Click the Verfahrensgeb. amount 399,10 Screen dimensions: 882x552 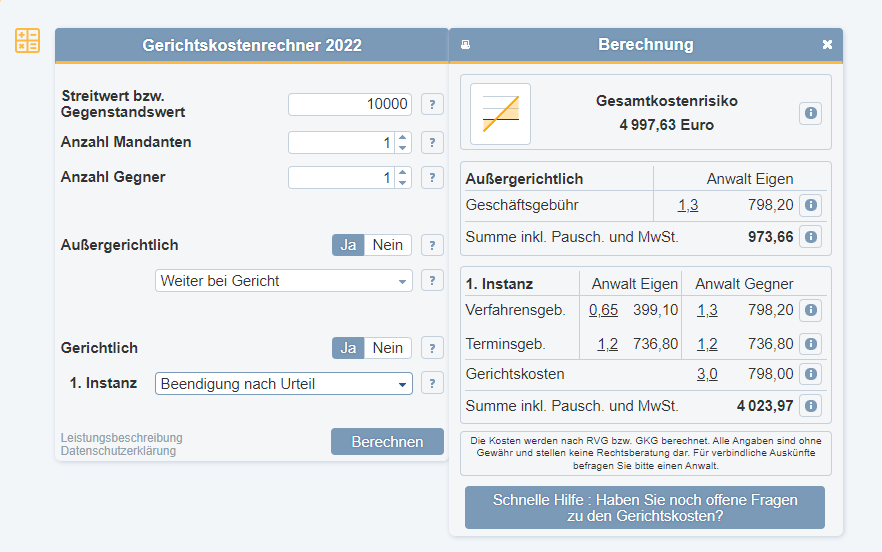point(655,310)
